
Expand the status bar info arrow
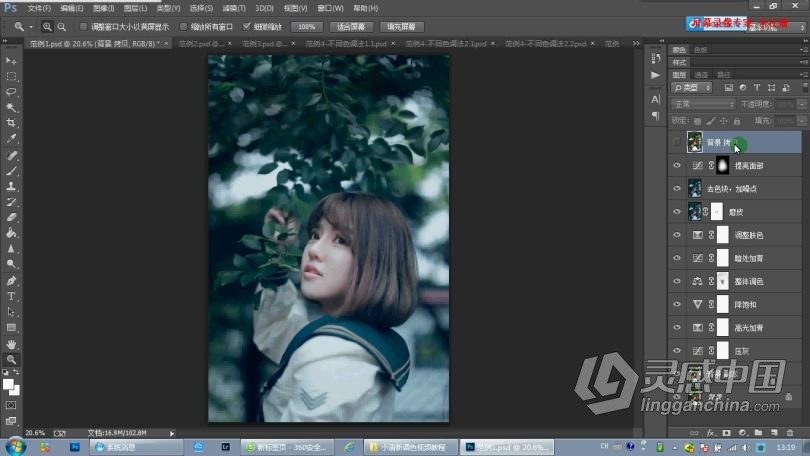(172, 433)
